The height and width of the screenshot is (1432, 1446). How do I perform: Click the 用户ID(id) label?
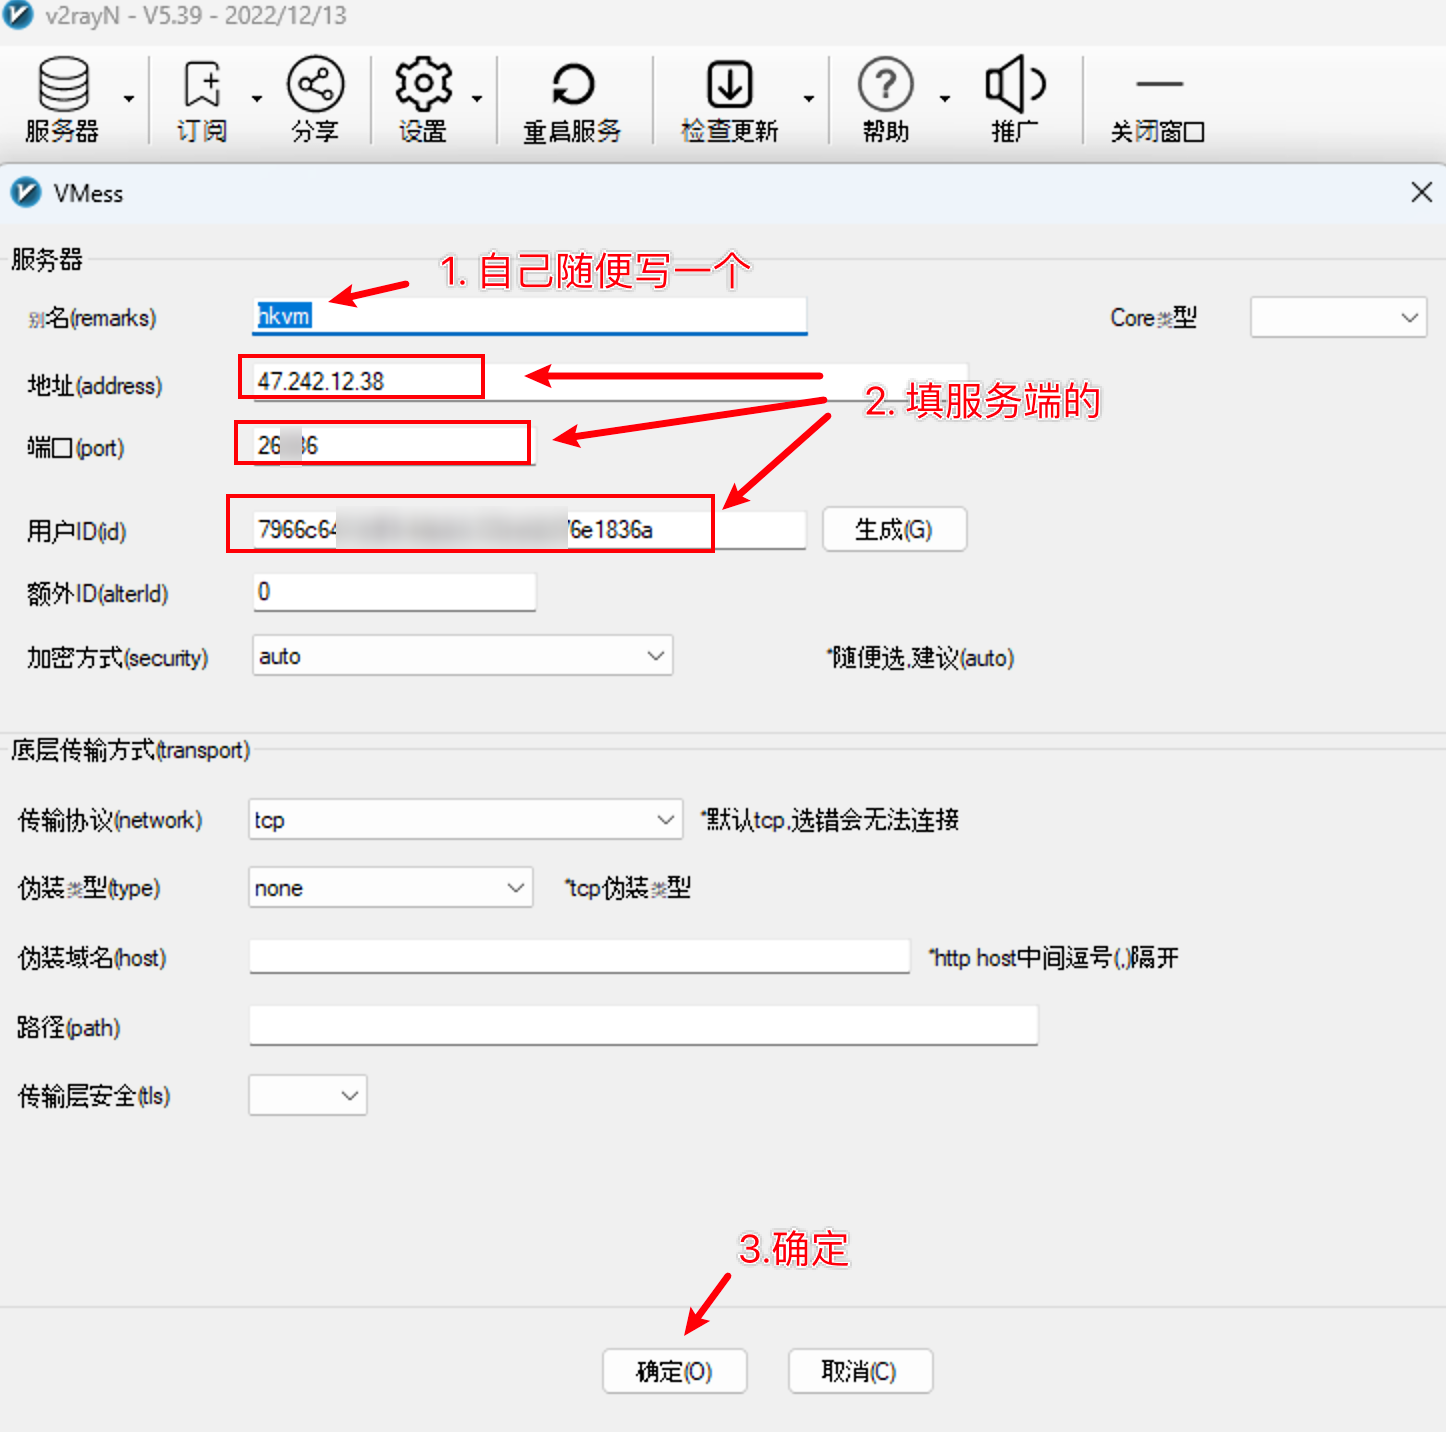coord(77,531)
